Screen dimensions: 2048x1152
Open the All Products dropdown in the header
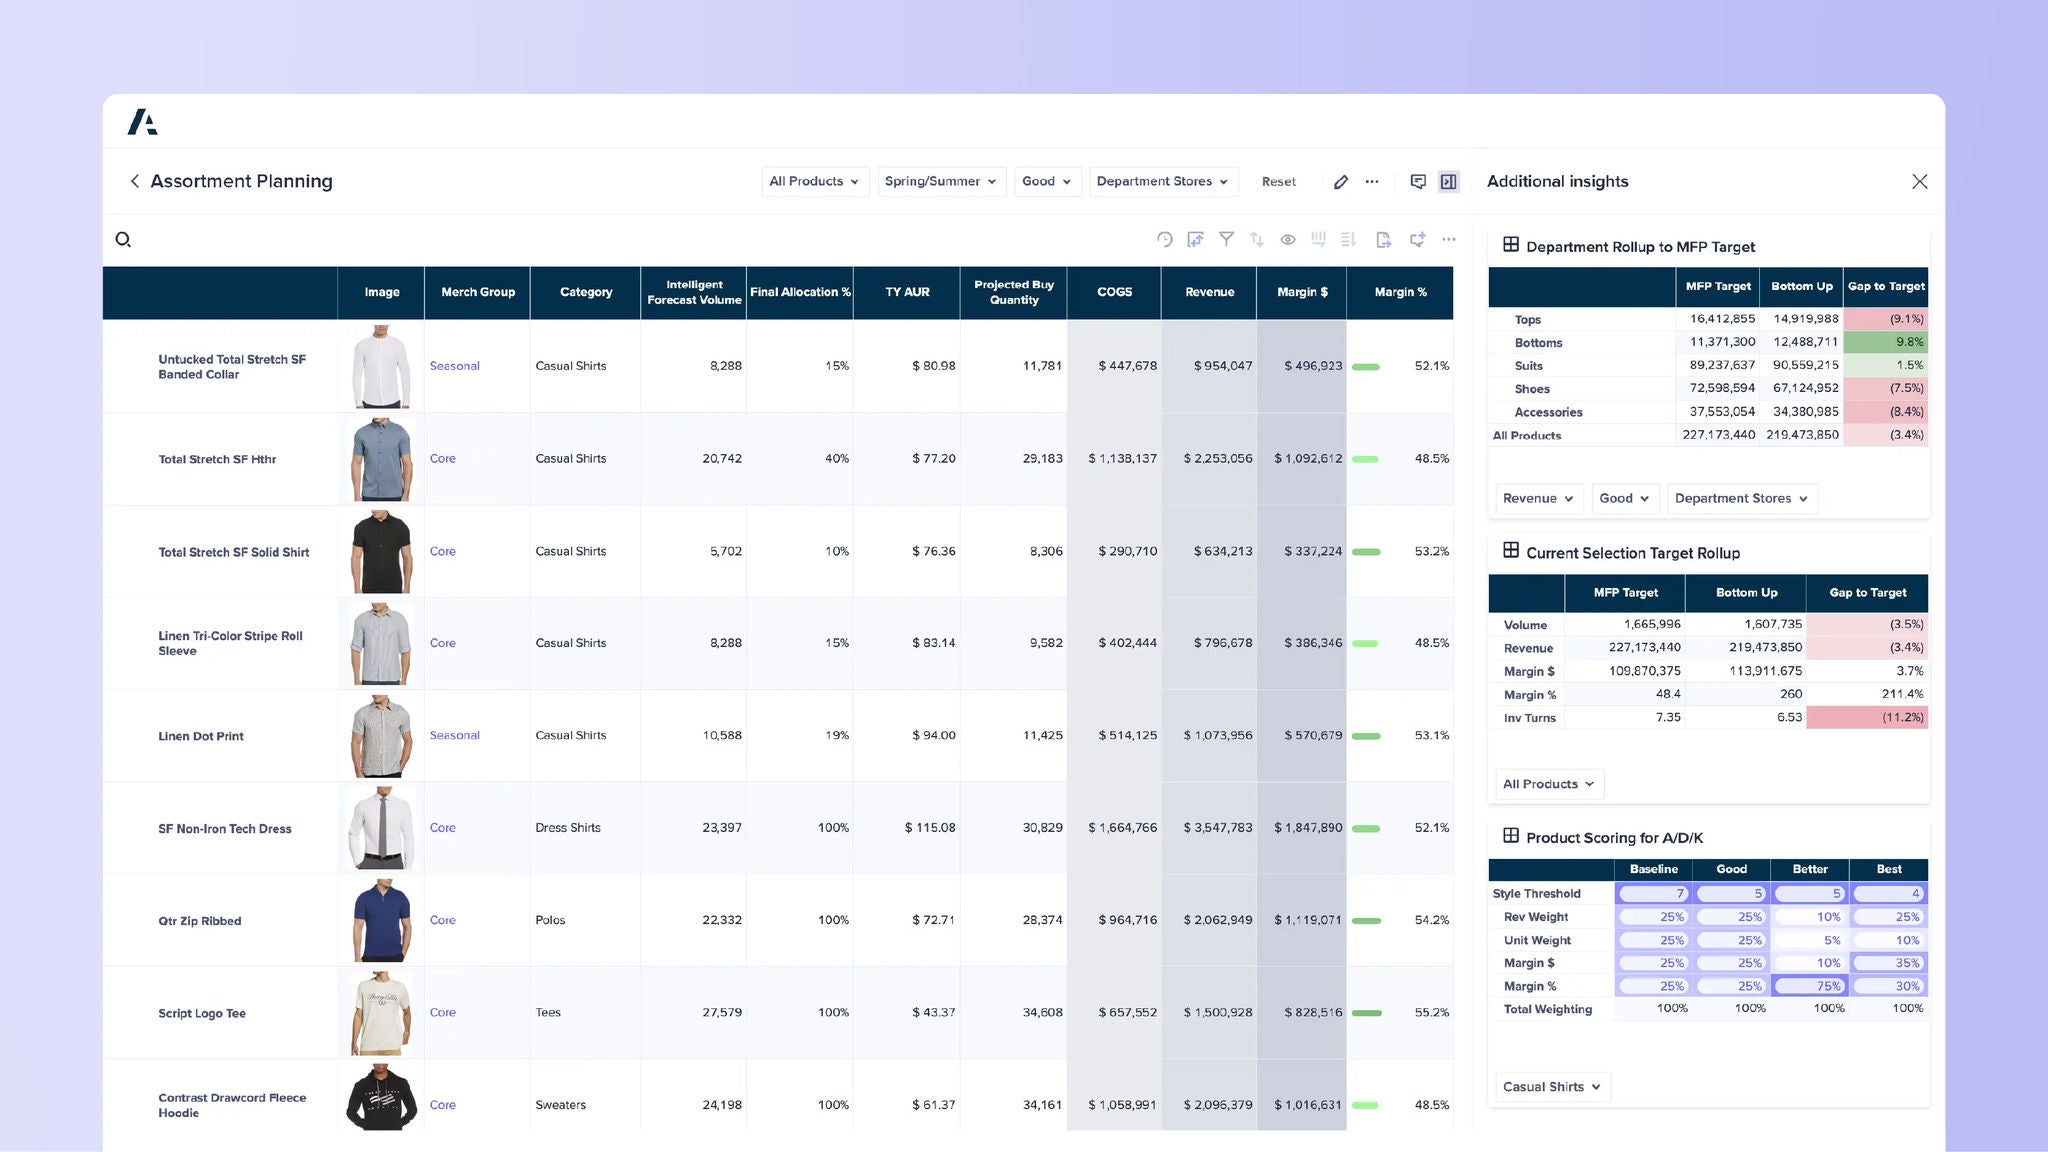click(x=814, y=181)
